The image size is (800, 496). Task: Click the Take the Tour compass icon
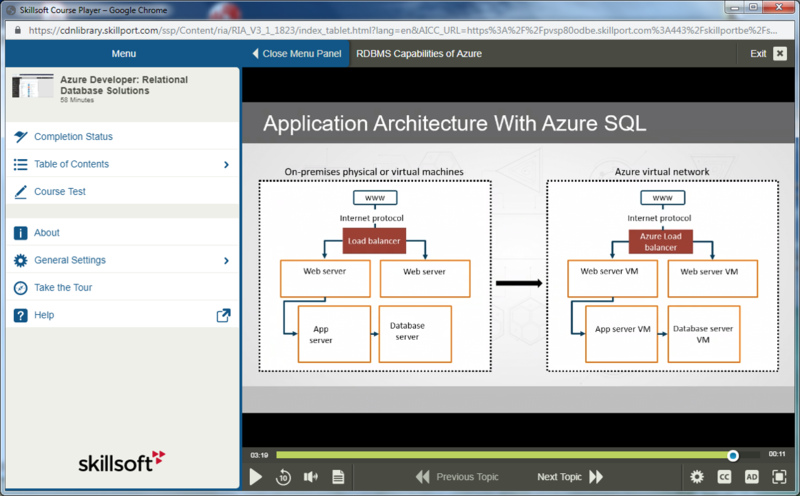pyautogui.click(x=20, y=288)
